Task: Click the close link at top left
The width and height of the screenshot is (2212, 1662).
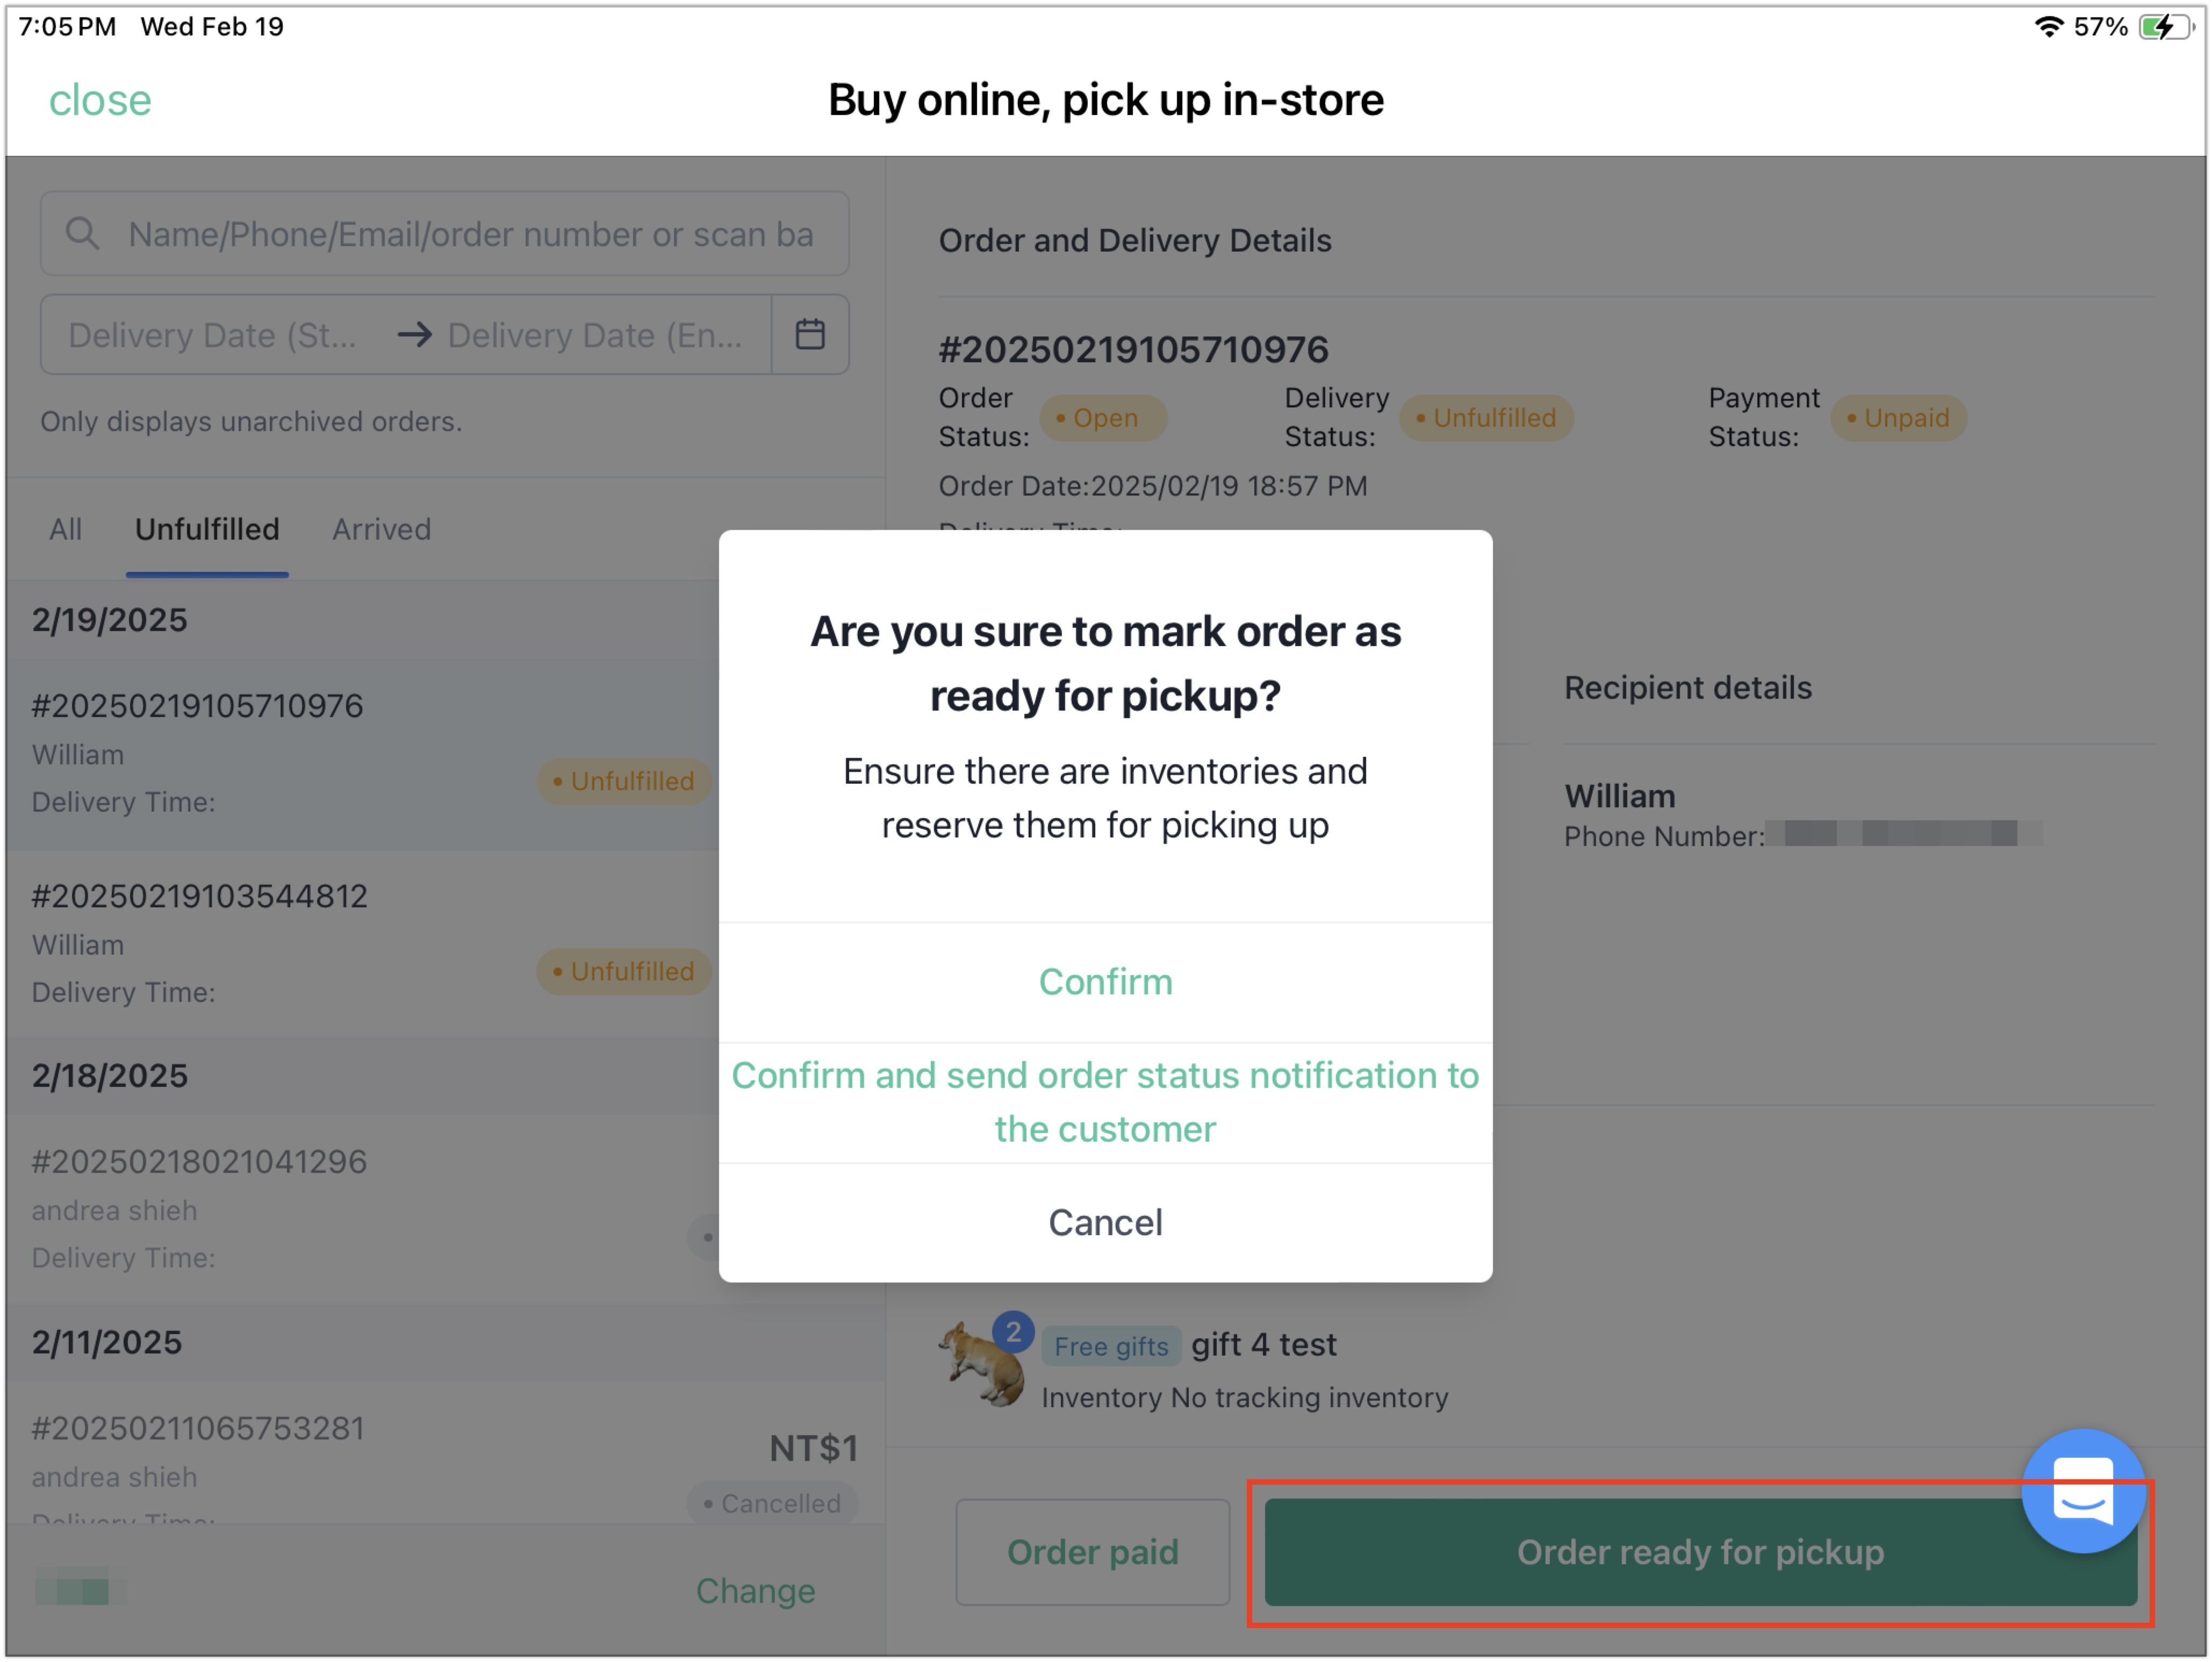Action: pyautogui.click(x=100, y=100)
